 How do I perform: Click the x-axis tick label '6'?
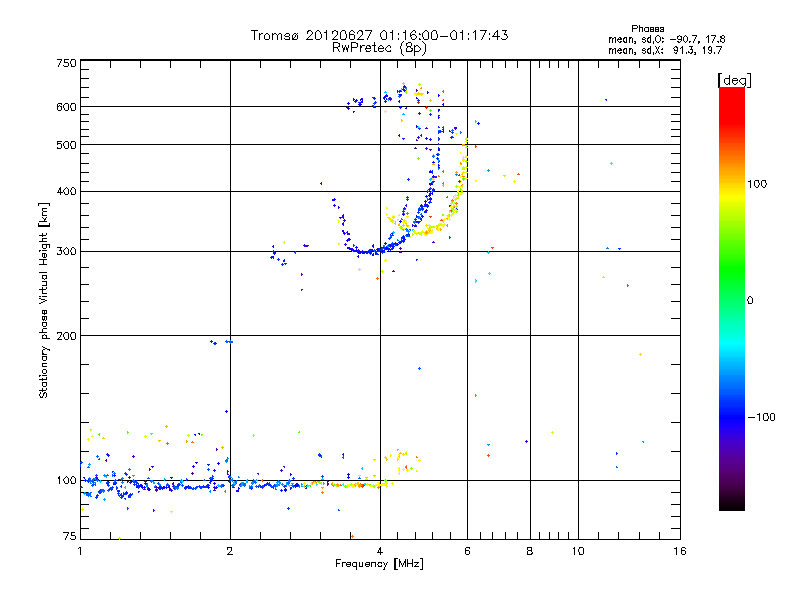coord(467,551)
